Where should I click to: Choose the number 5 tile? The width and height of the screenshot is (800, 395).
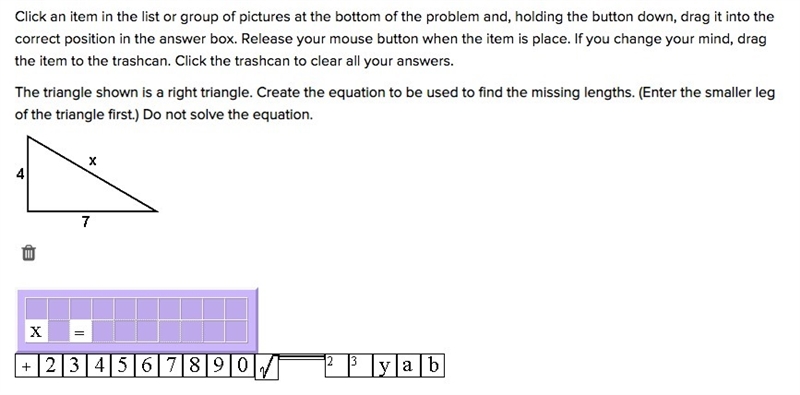(x=122, y=366)
